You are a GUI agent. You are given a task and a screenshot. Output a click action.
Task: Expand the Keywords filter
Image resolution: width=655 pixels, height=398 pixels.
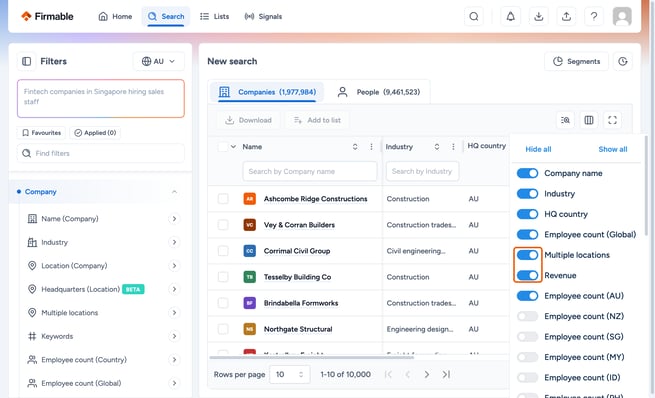(174, 336)
